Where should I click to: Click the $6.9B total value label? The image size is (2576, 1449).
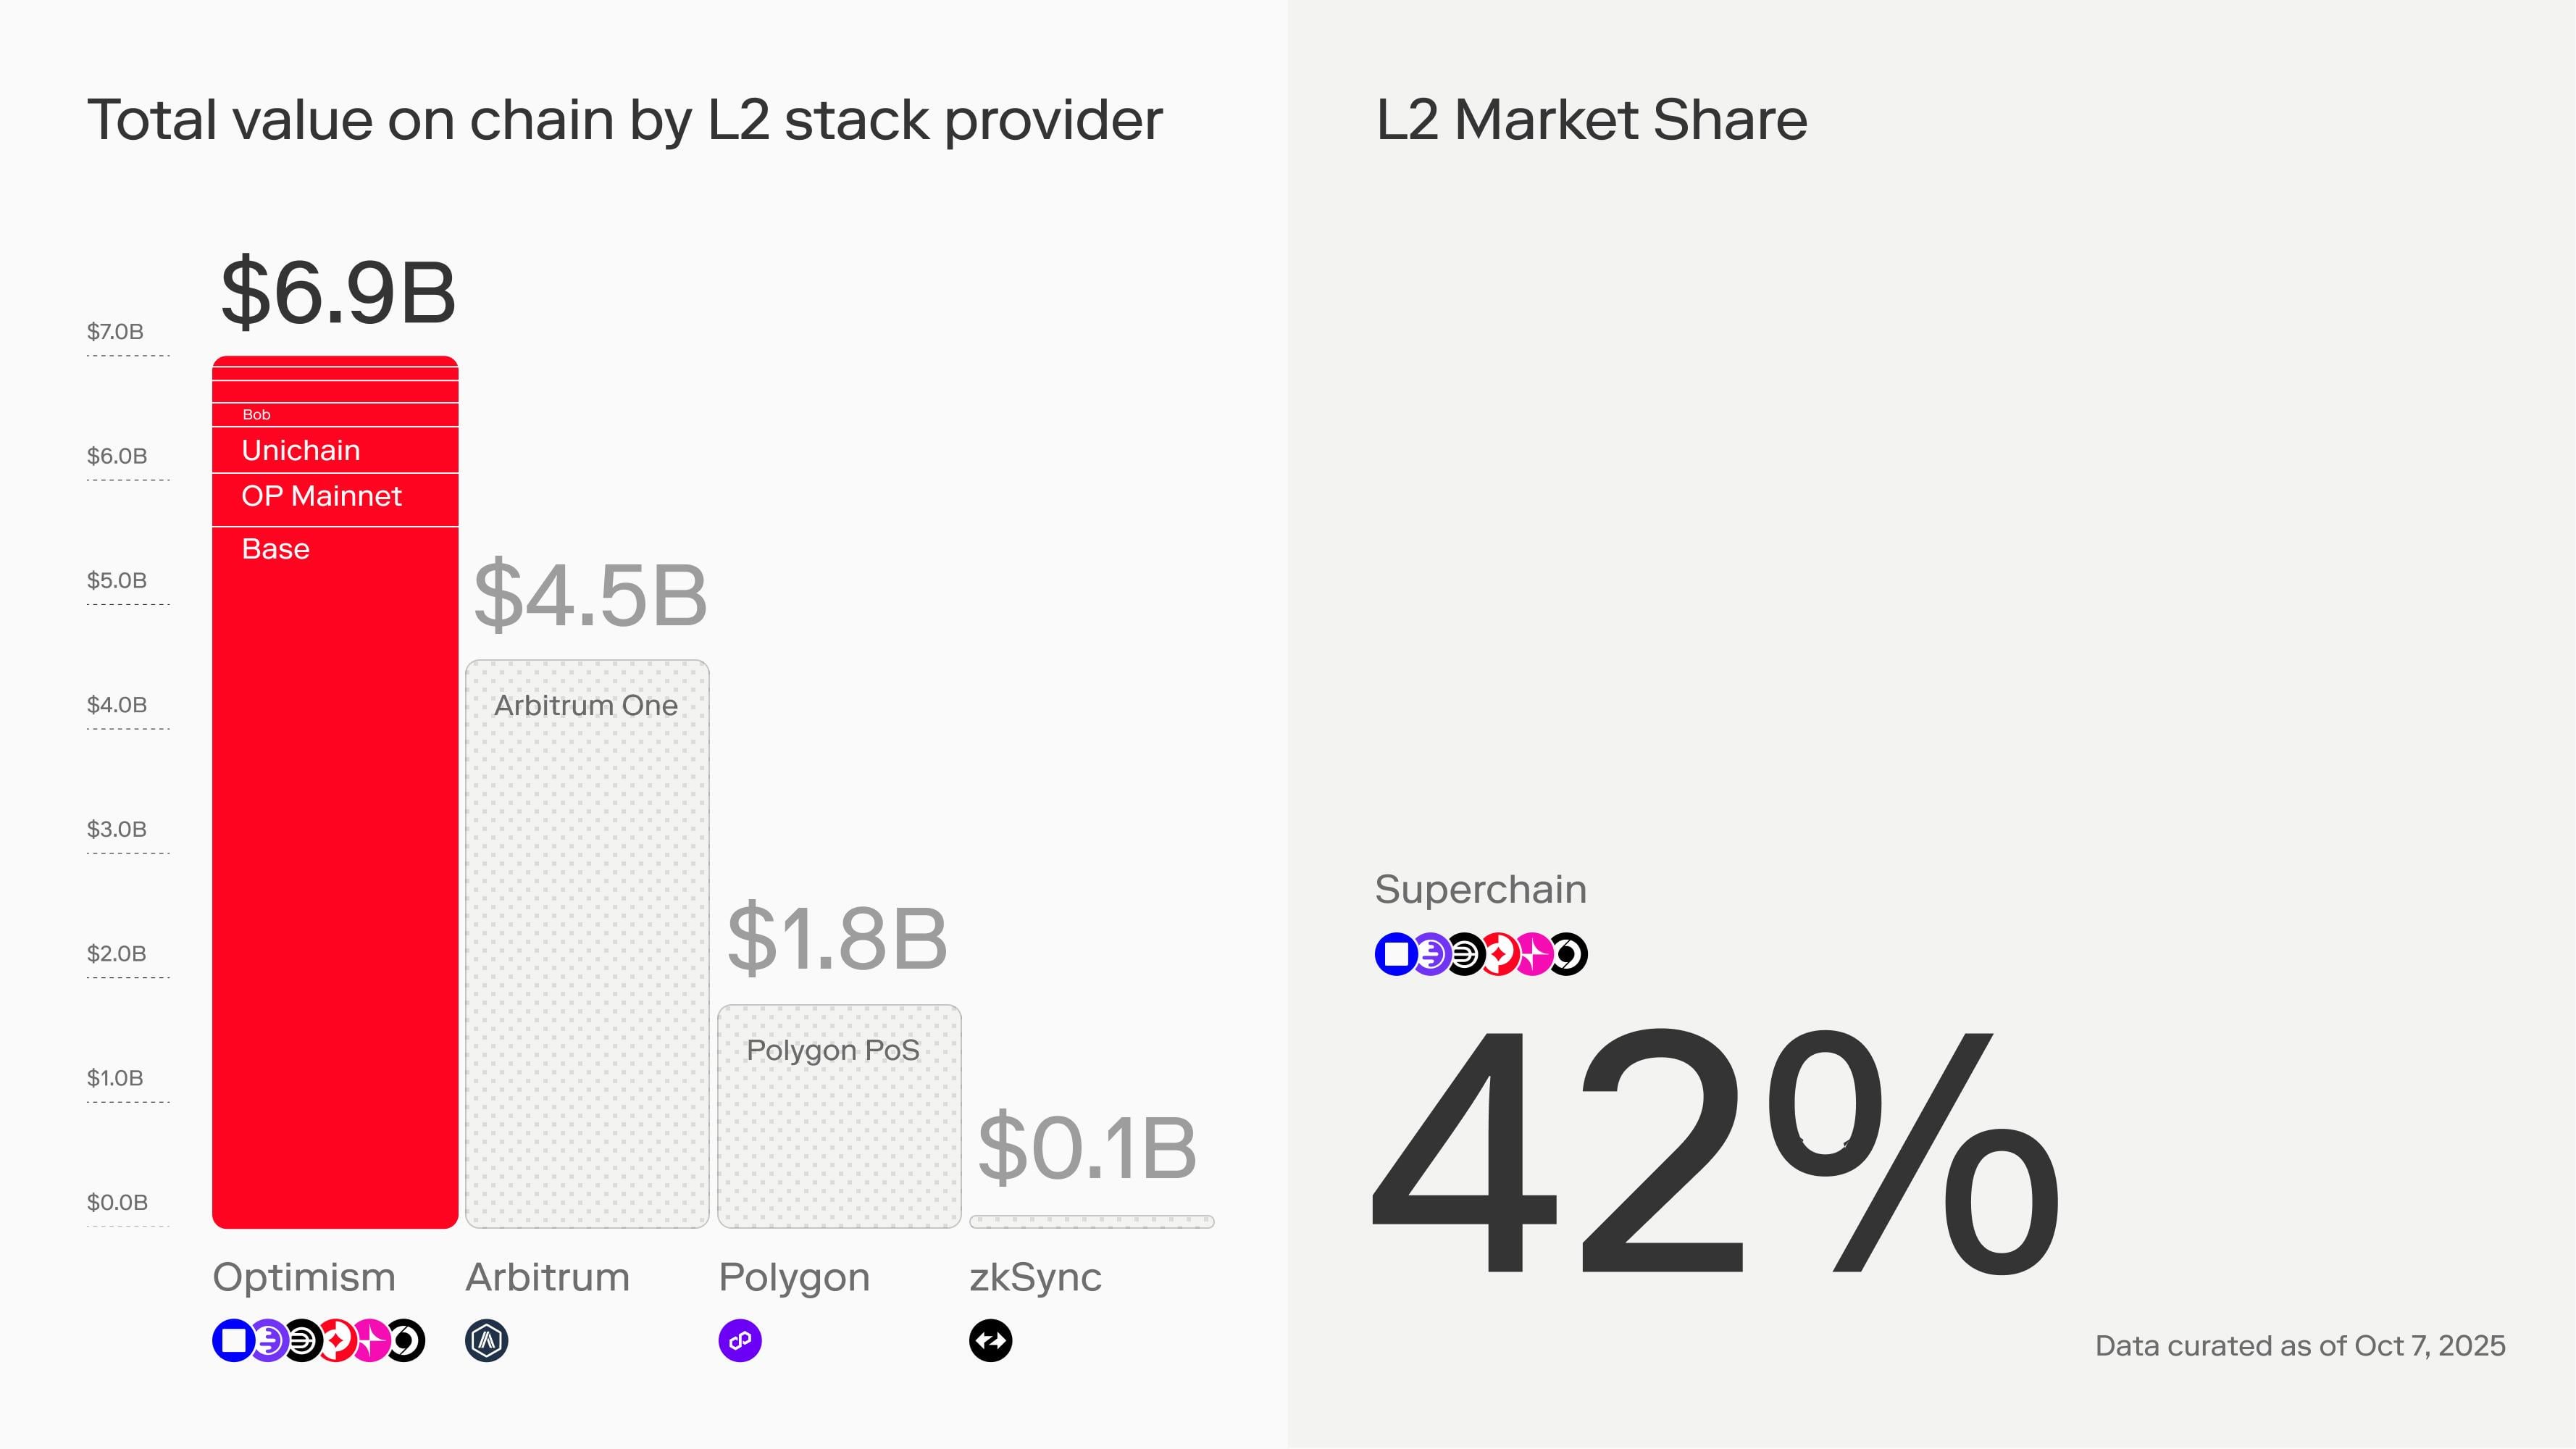click(338, 293)
